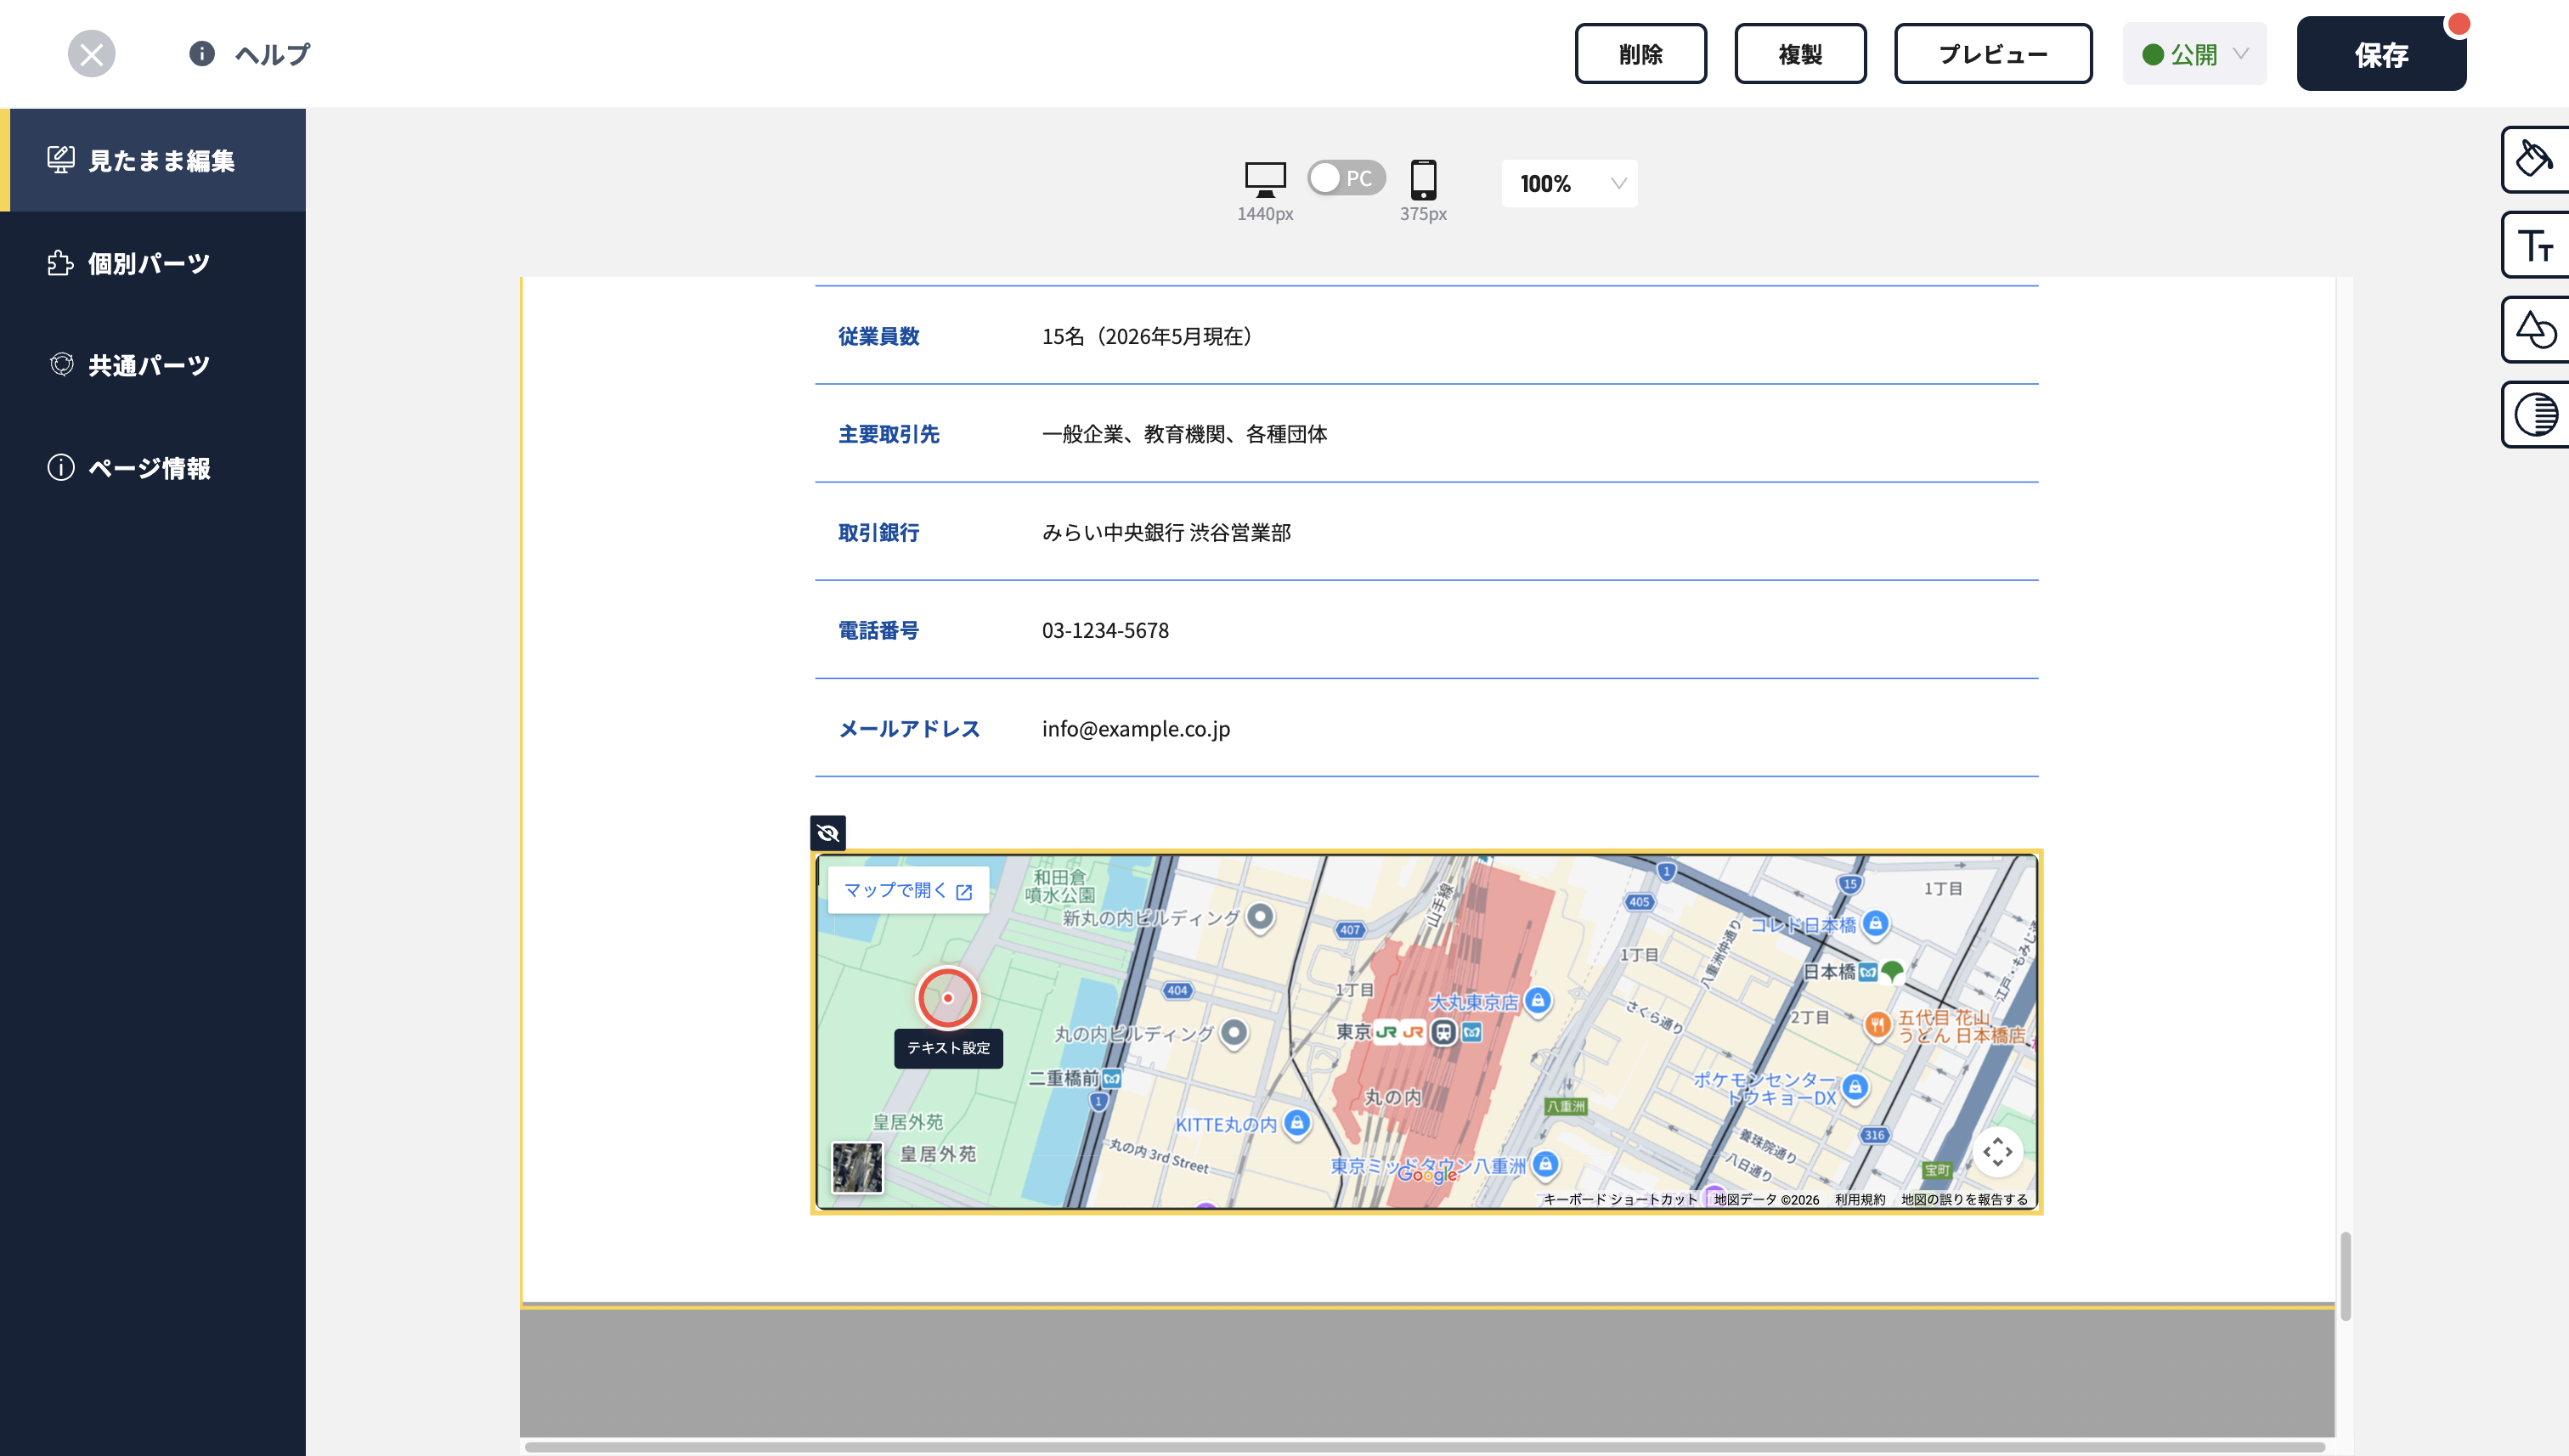Click the info@example.co.jp email text

1136,729
